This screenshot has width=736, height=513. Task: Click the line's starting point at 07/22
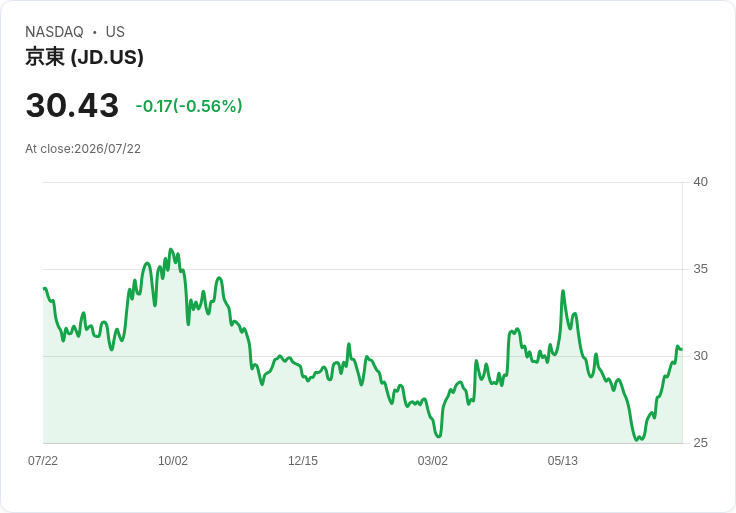[44, 289]
